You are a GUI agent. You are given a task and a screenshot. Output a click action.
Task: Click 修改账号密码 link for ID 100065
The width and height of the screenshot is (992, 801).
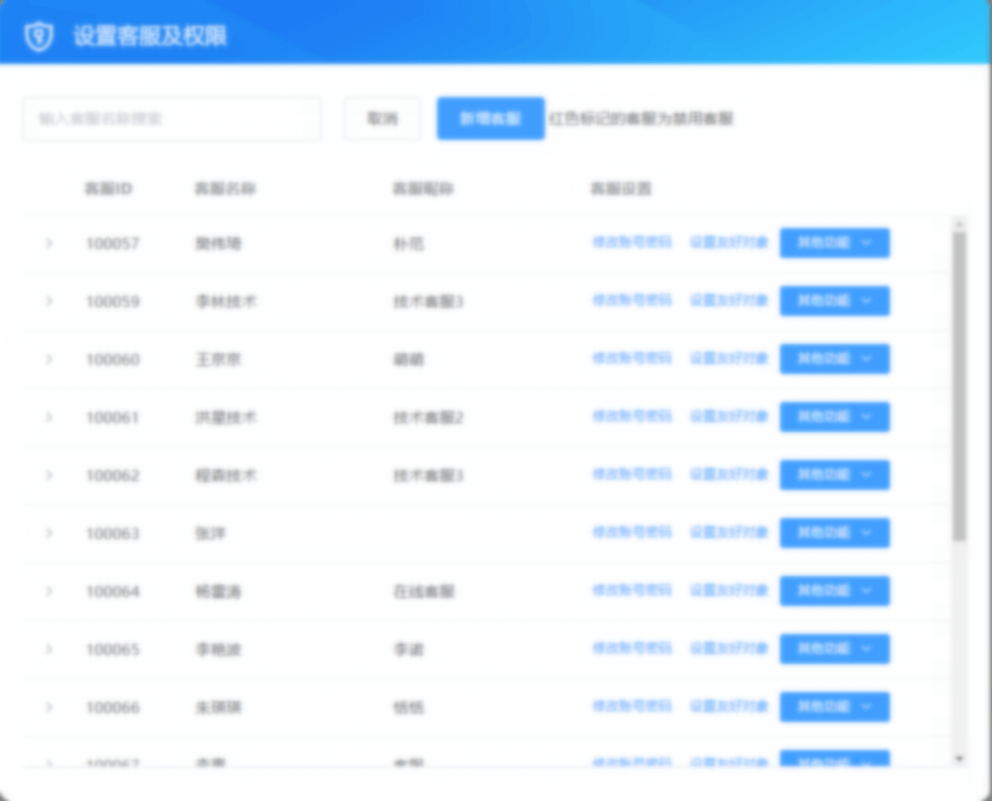[632, 649]
